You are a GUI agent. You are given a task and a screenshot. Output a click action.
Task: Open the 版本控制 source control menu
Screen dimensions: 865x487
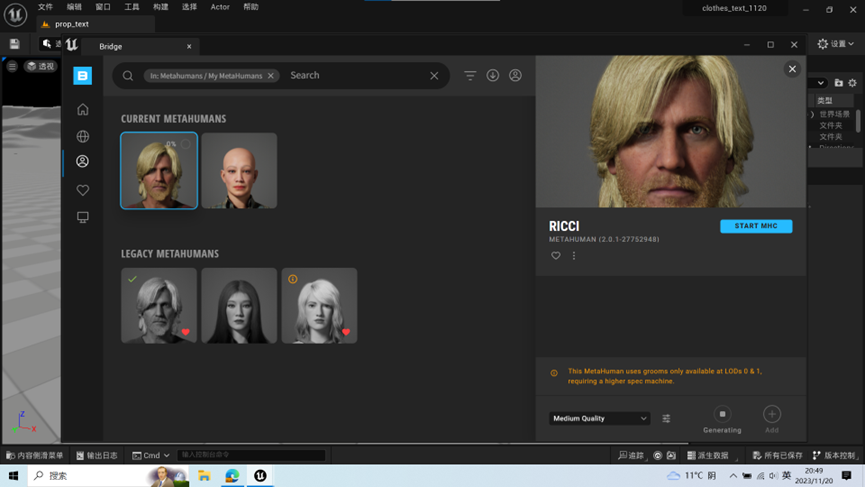[834, 456]
